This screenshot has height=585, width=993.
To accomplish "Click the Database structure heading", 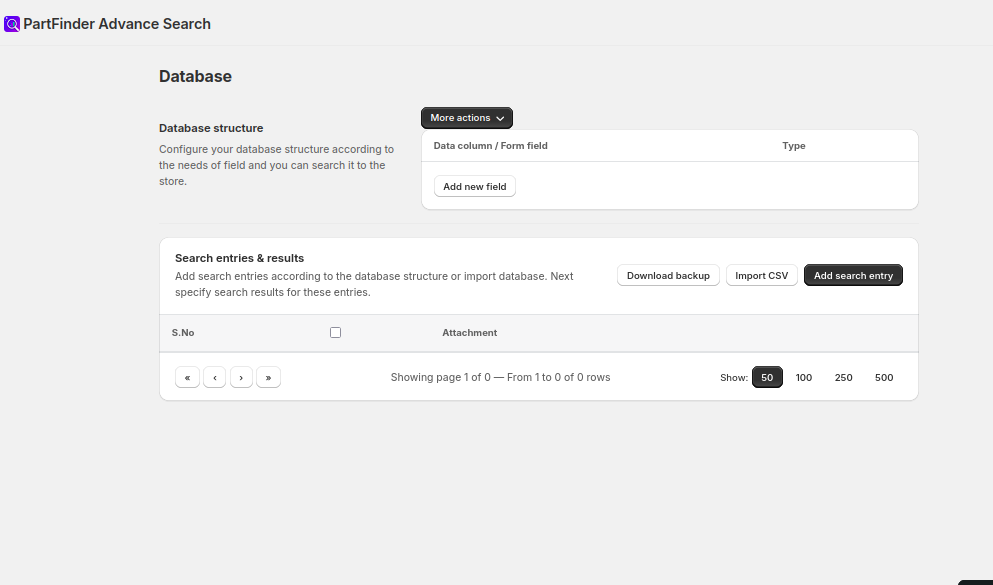I will tap(211, 128).
